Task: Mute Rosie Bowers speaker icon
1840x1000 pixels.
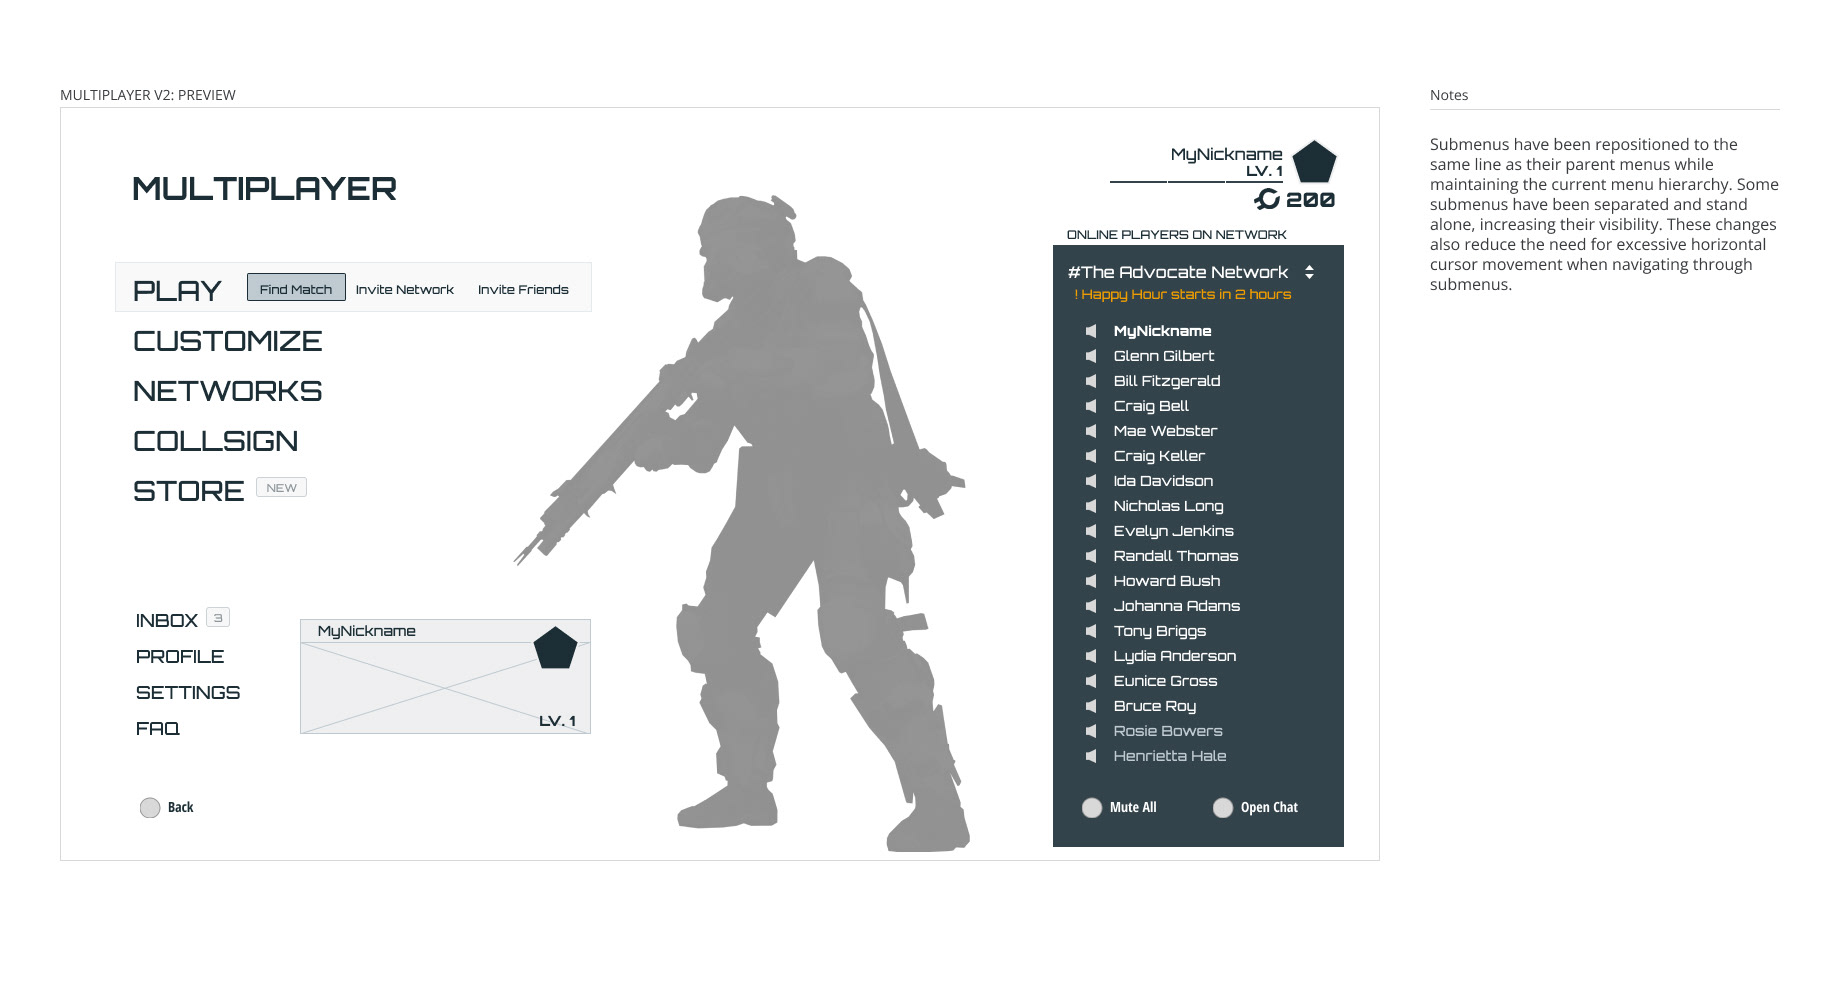Action: [1091, 731]
